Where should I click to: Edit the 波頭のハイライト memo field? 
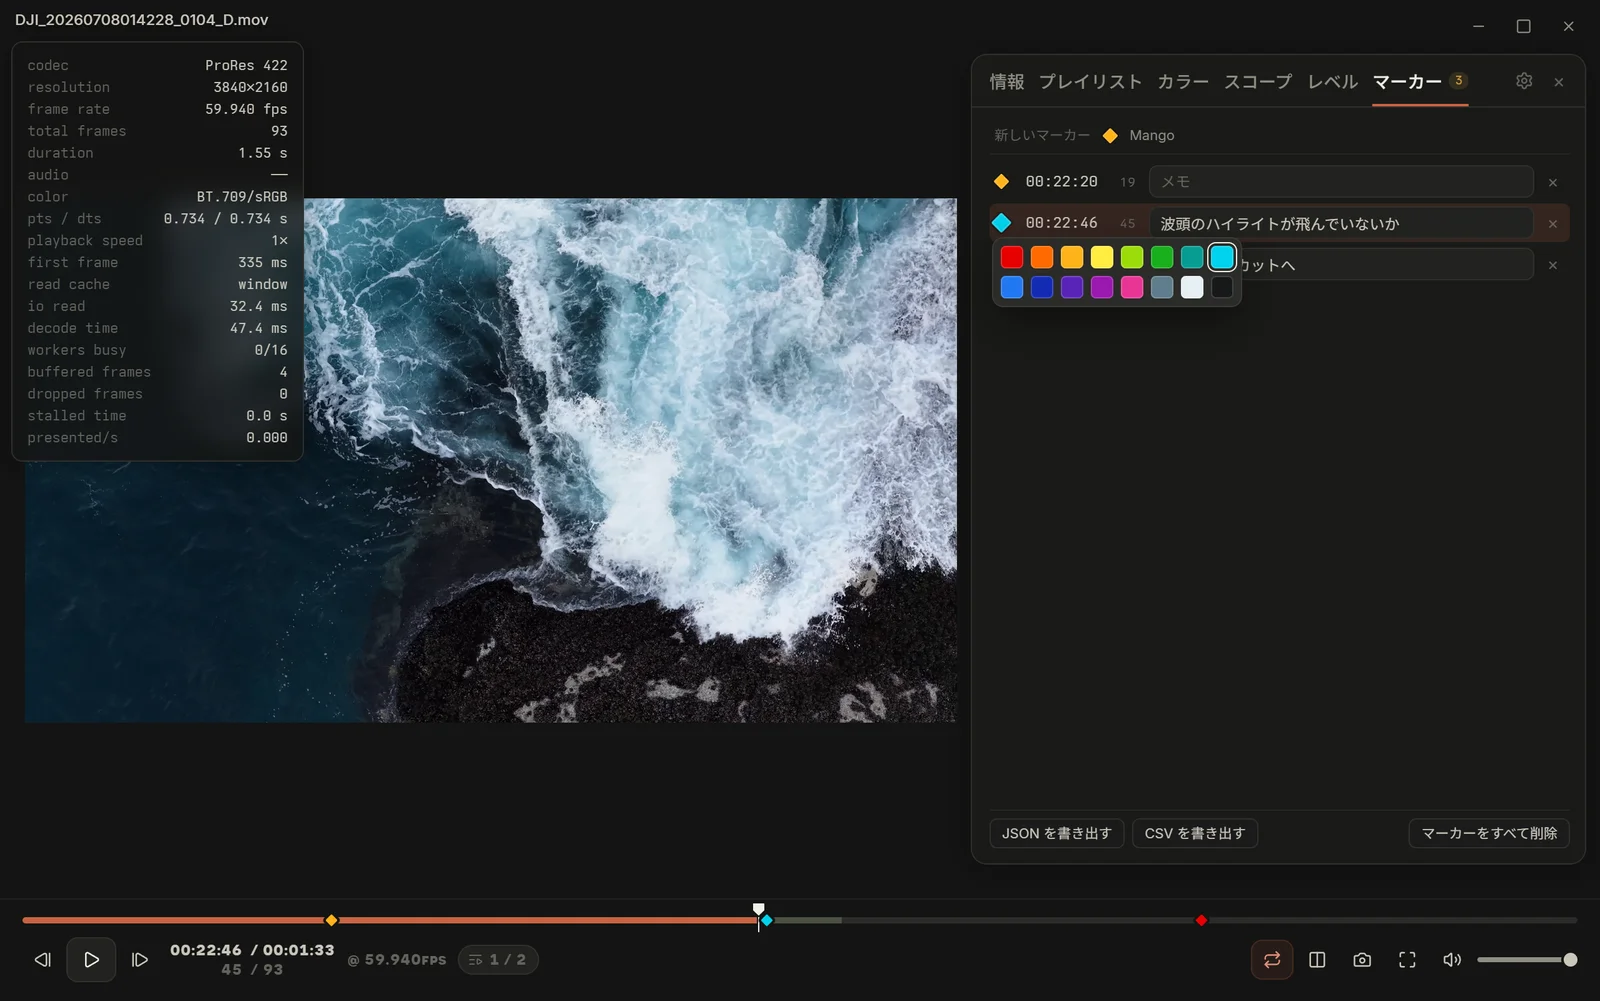[x=1341, y=224]
